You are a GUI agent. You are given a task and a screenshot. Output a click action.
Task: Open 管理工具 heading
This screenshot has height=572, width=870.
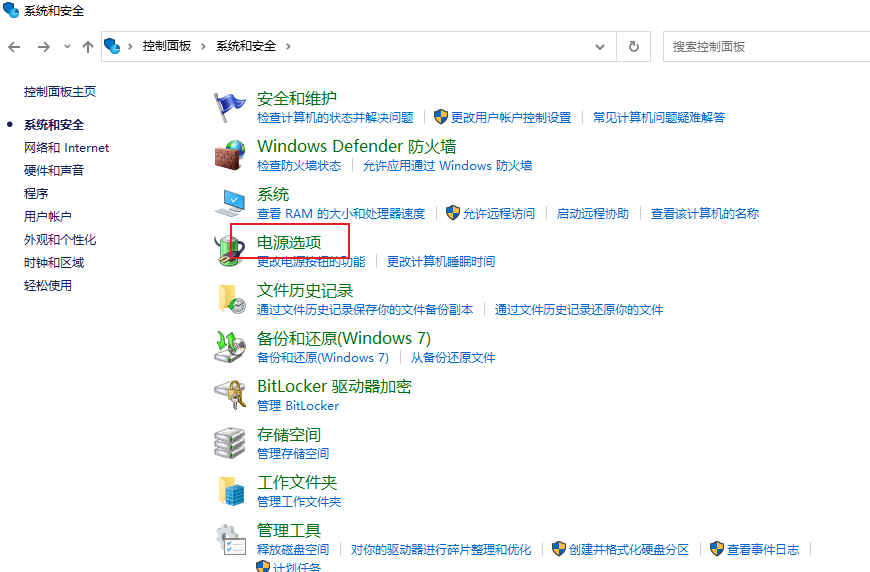point(289,530)
